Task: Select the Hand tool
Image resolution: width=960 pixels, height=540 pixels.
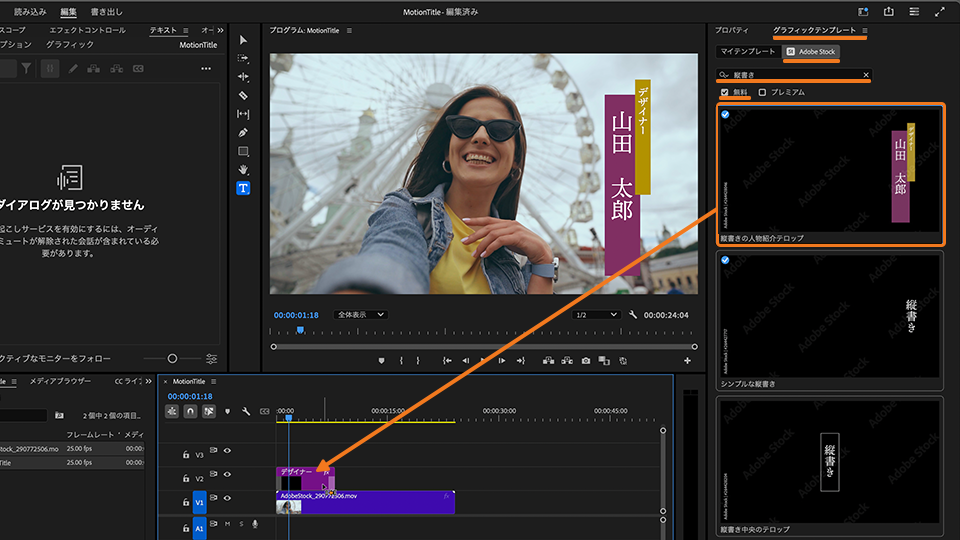Action: click(x=243, y=170)
